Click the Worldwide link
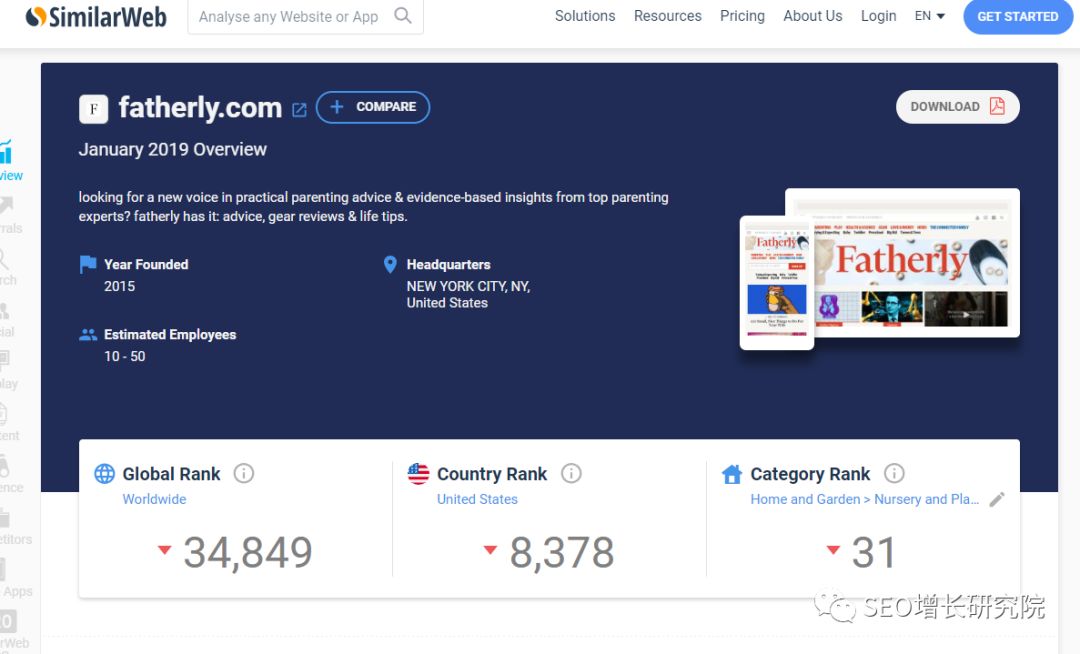The image size is (1080, 654). tap(154, 499)
